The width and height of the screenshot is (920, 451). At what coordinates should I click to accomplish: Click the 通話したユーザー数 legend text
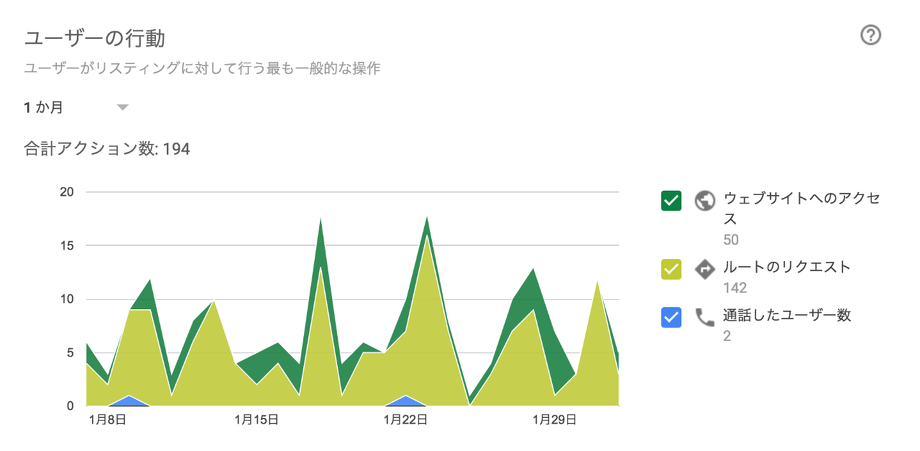(787, 315)
